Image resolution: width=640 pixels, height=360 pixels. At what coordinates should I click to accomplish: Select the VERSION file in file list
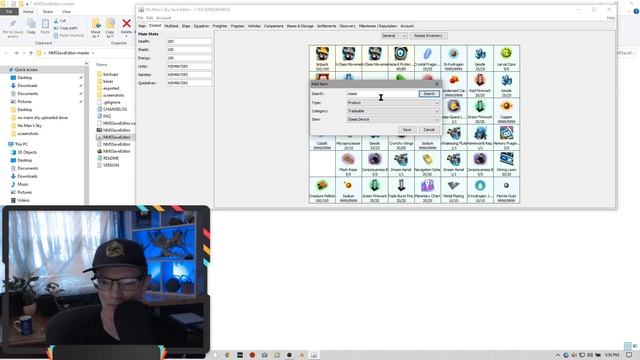coord(111,165)
